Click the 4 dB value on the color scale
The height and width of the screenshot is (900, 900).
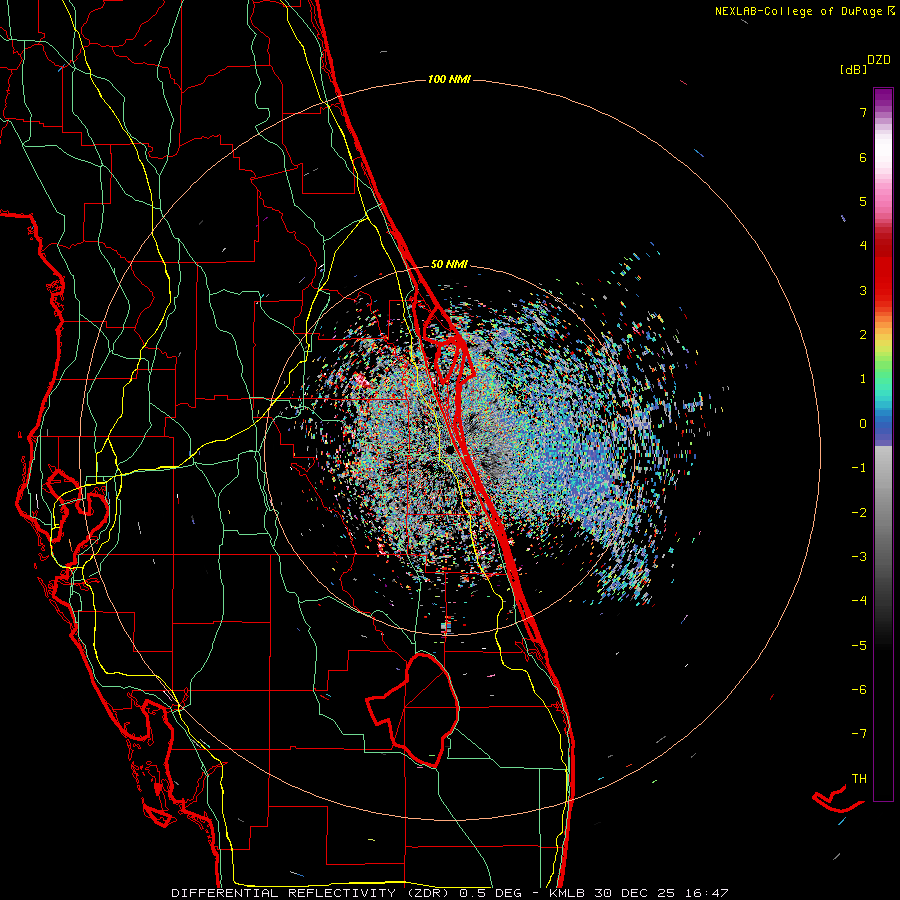(x=863, y=246)
